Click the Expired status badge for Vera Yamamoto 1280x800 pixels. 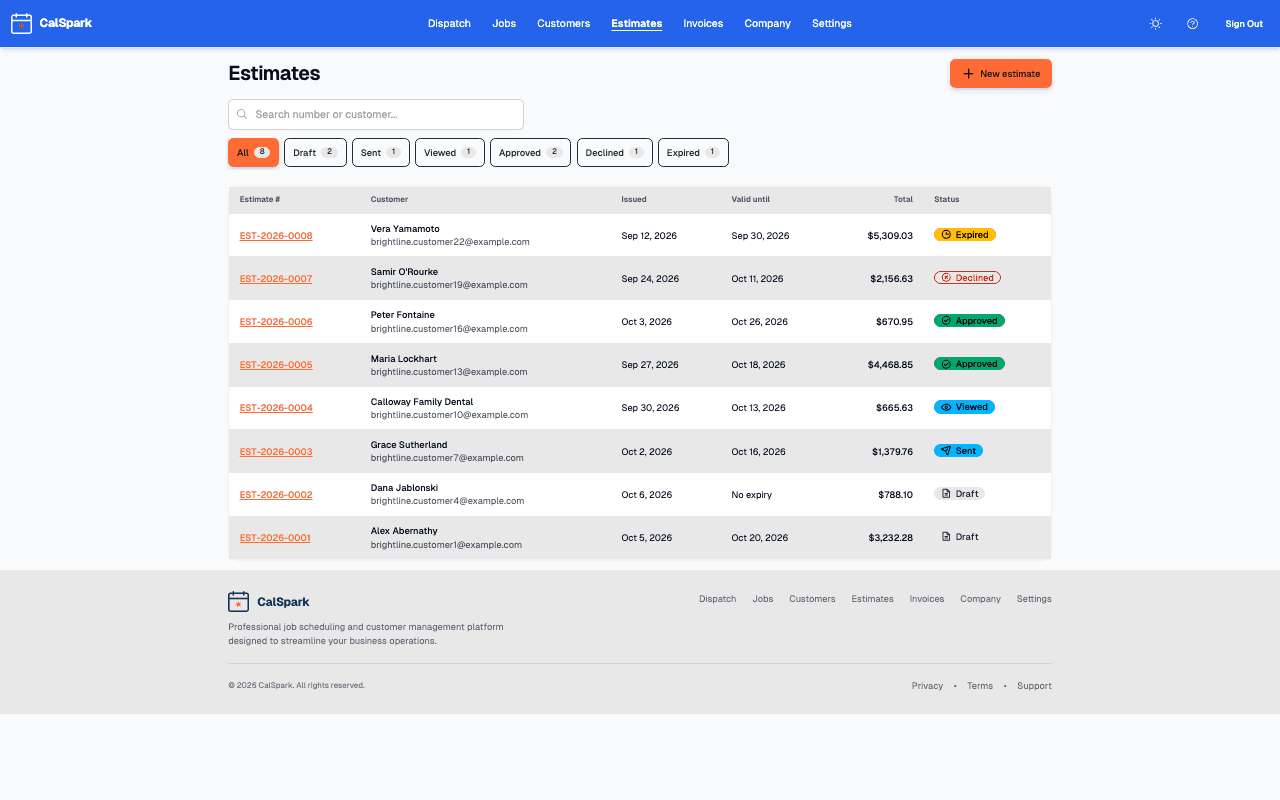(965, 235)
